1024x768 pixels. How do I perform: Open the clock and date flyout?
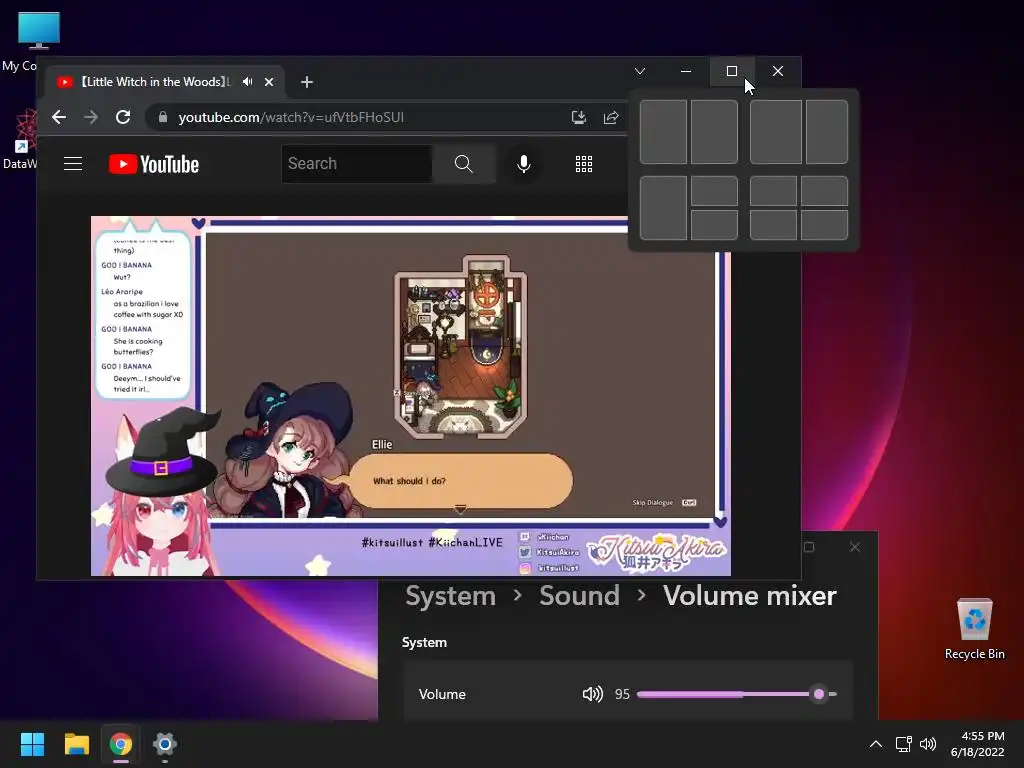[x=978, y=744]
